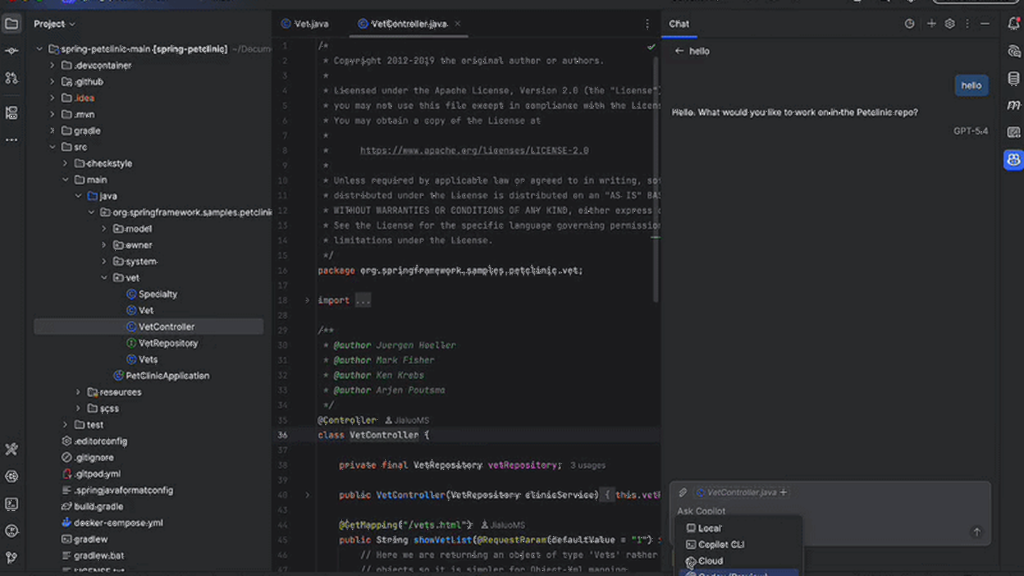Screen dimensions: 1024x576
Task: Show more tool windows ellipsis in left stripe
Action: tap(12, 140)
